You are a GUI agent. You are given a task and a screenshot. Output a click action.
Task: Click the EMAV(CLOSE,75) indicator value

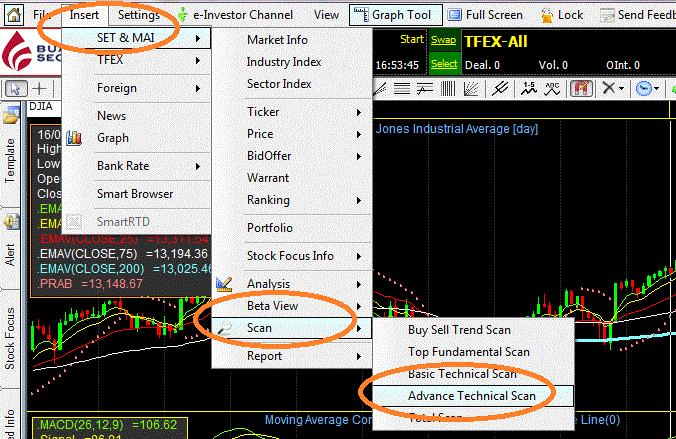pos(177,254)
